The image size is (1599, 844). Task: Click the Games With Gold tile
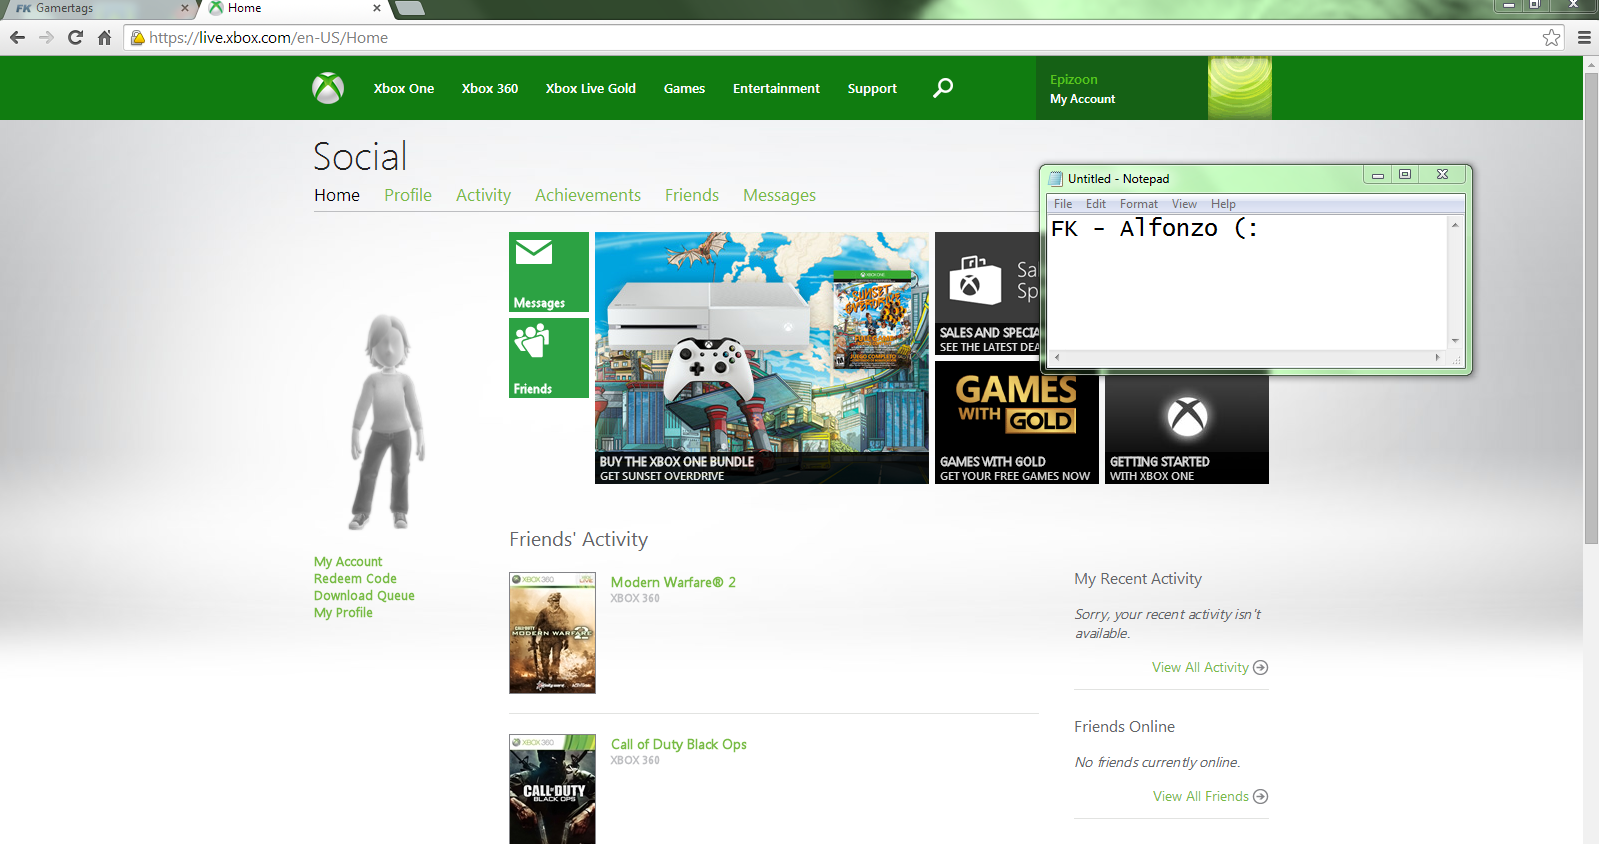coord(1016,422)
